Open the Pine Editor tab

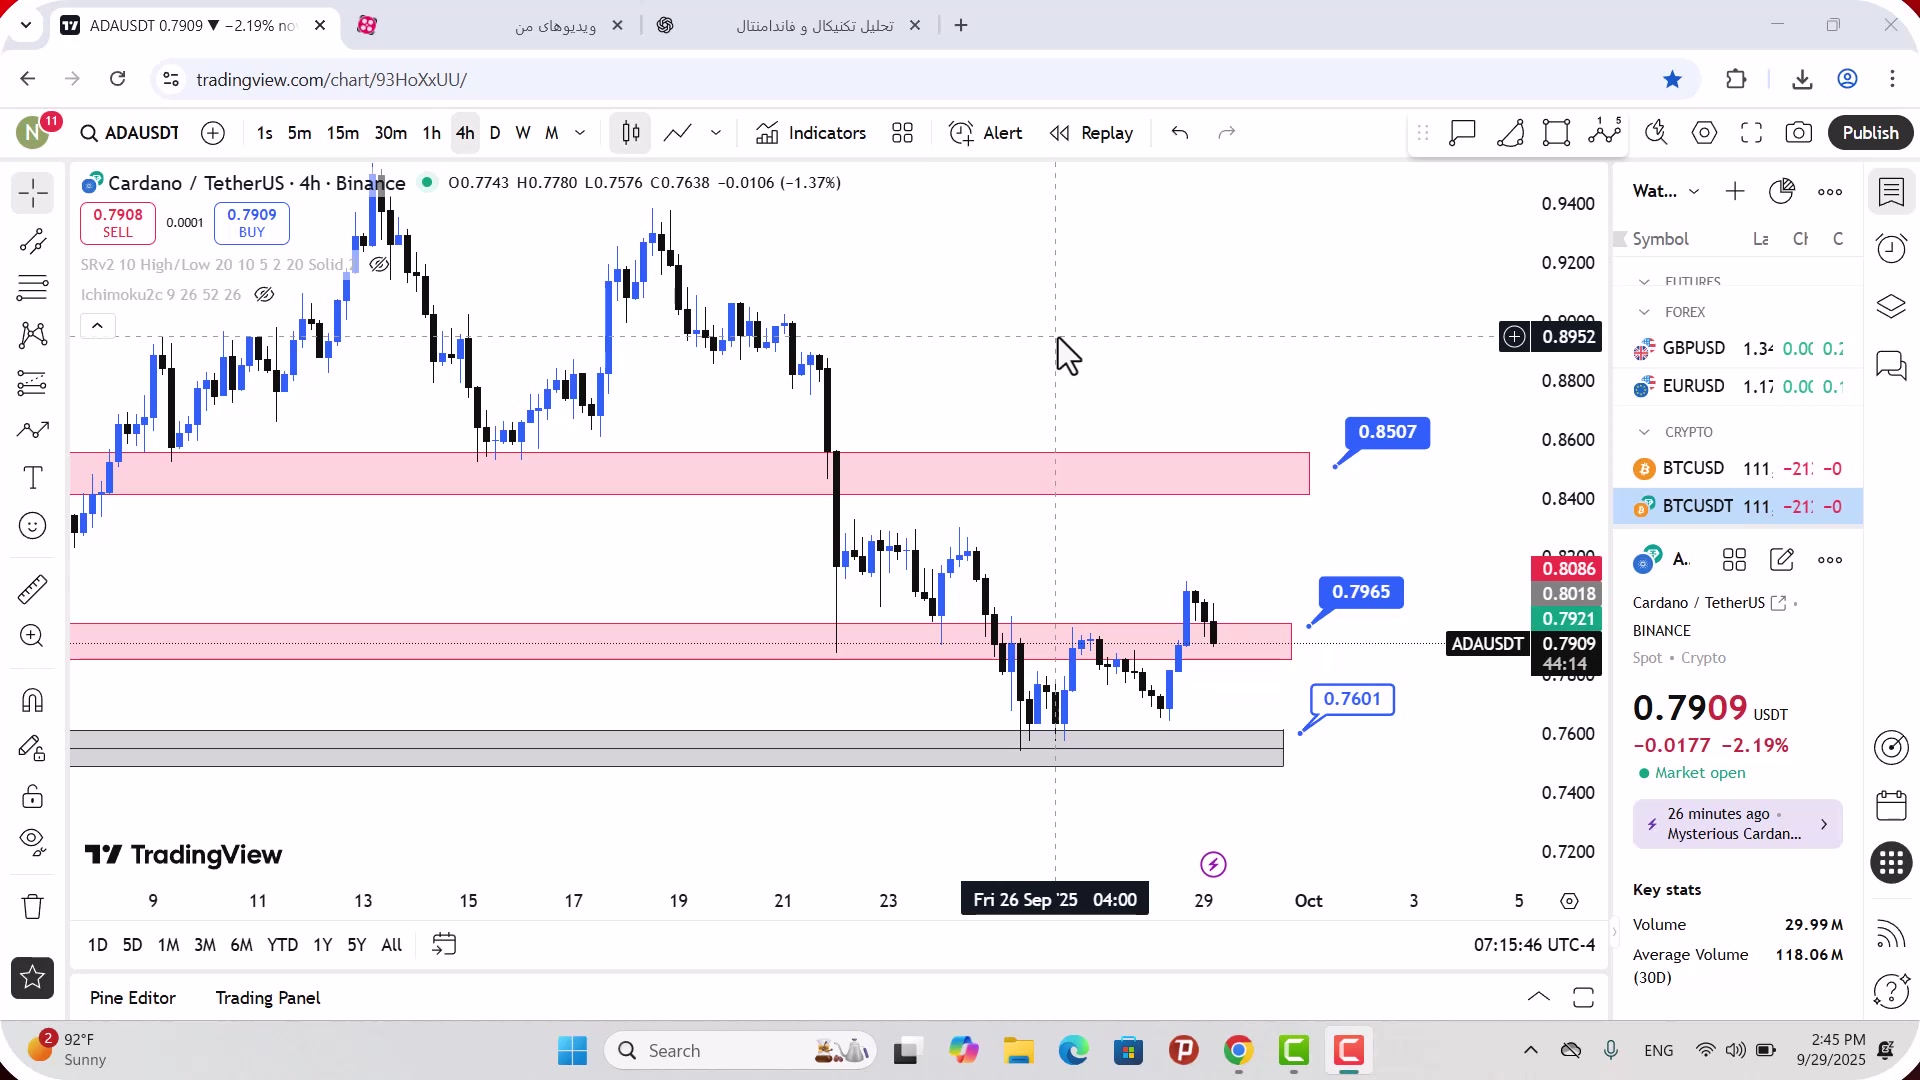[133, 998]
